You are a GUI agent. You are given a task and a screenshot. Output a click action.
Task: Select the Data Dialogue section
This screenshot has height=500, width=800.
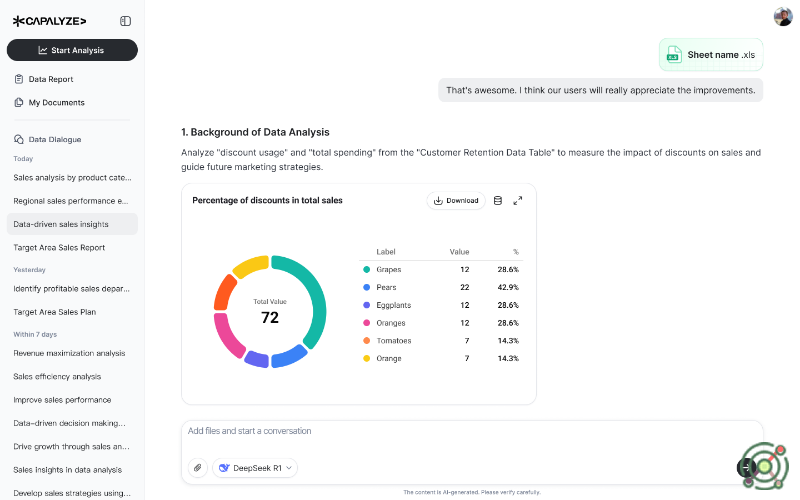55,139
